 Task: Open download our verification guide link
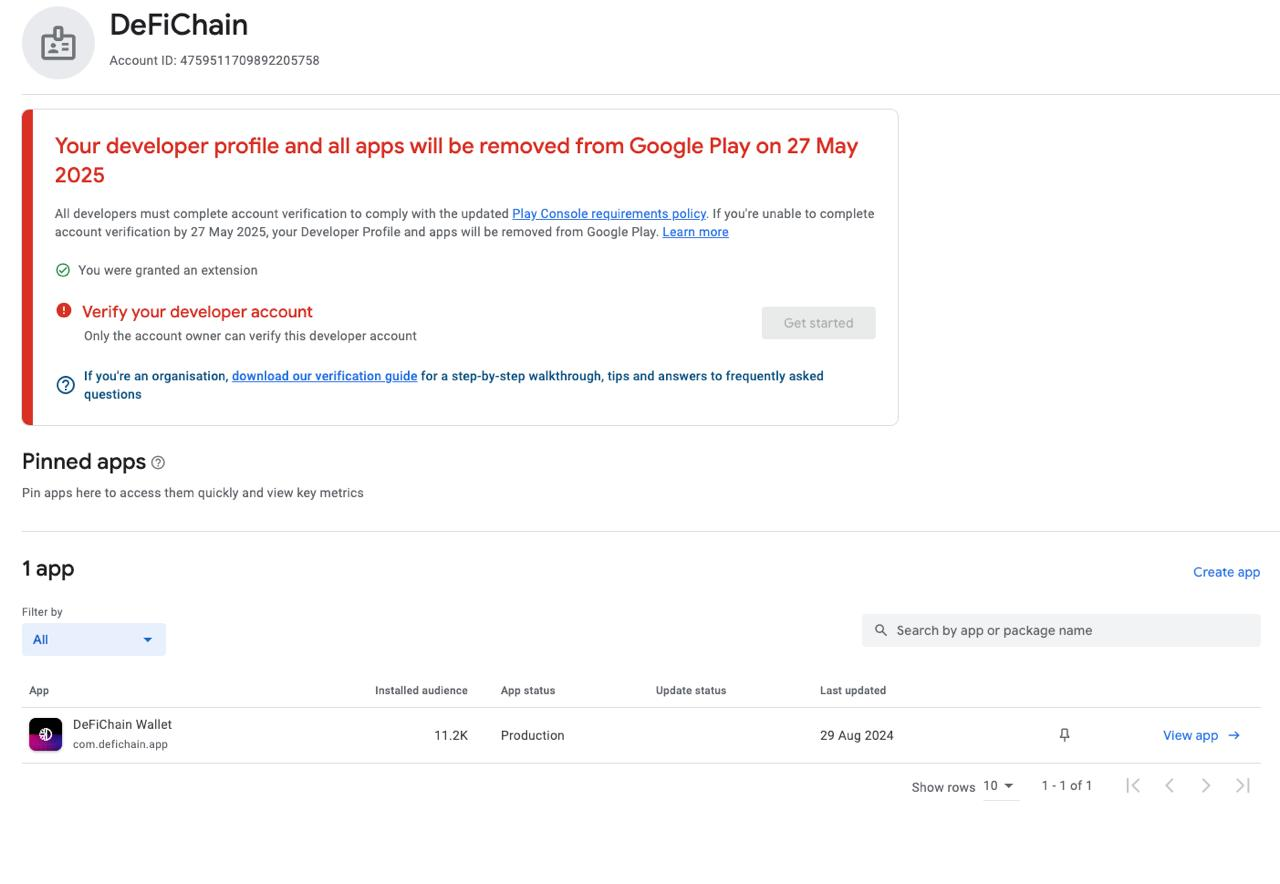[x=324, y=376]
